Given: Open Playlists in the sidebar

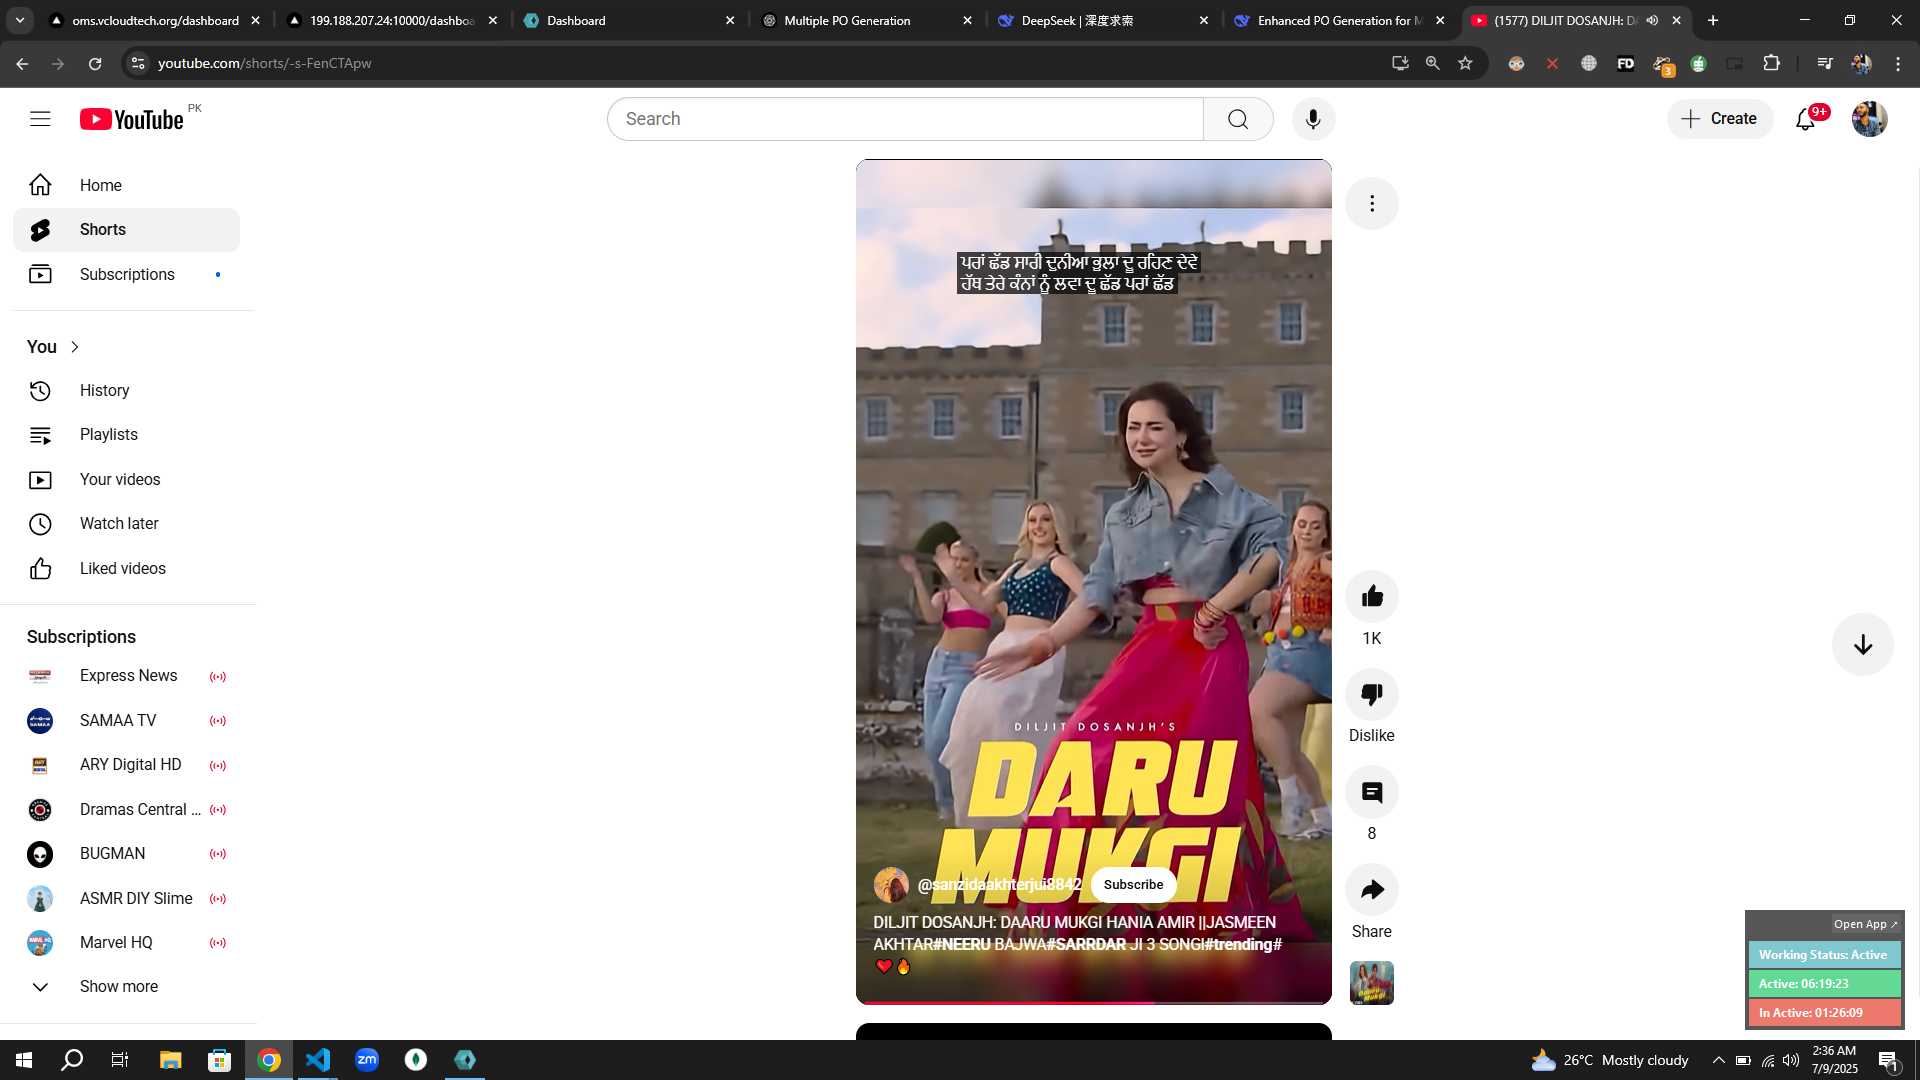Looking at the screenshot, I should click(127, 435).
